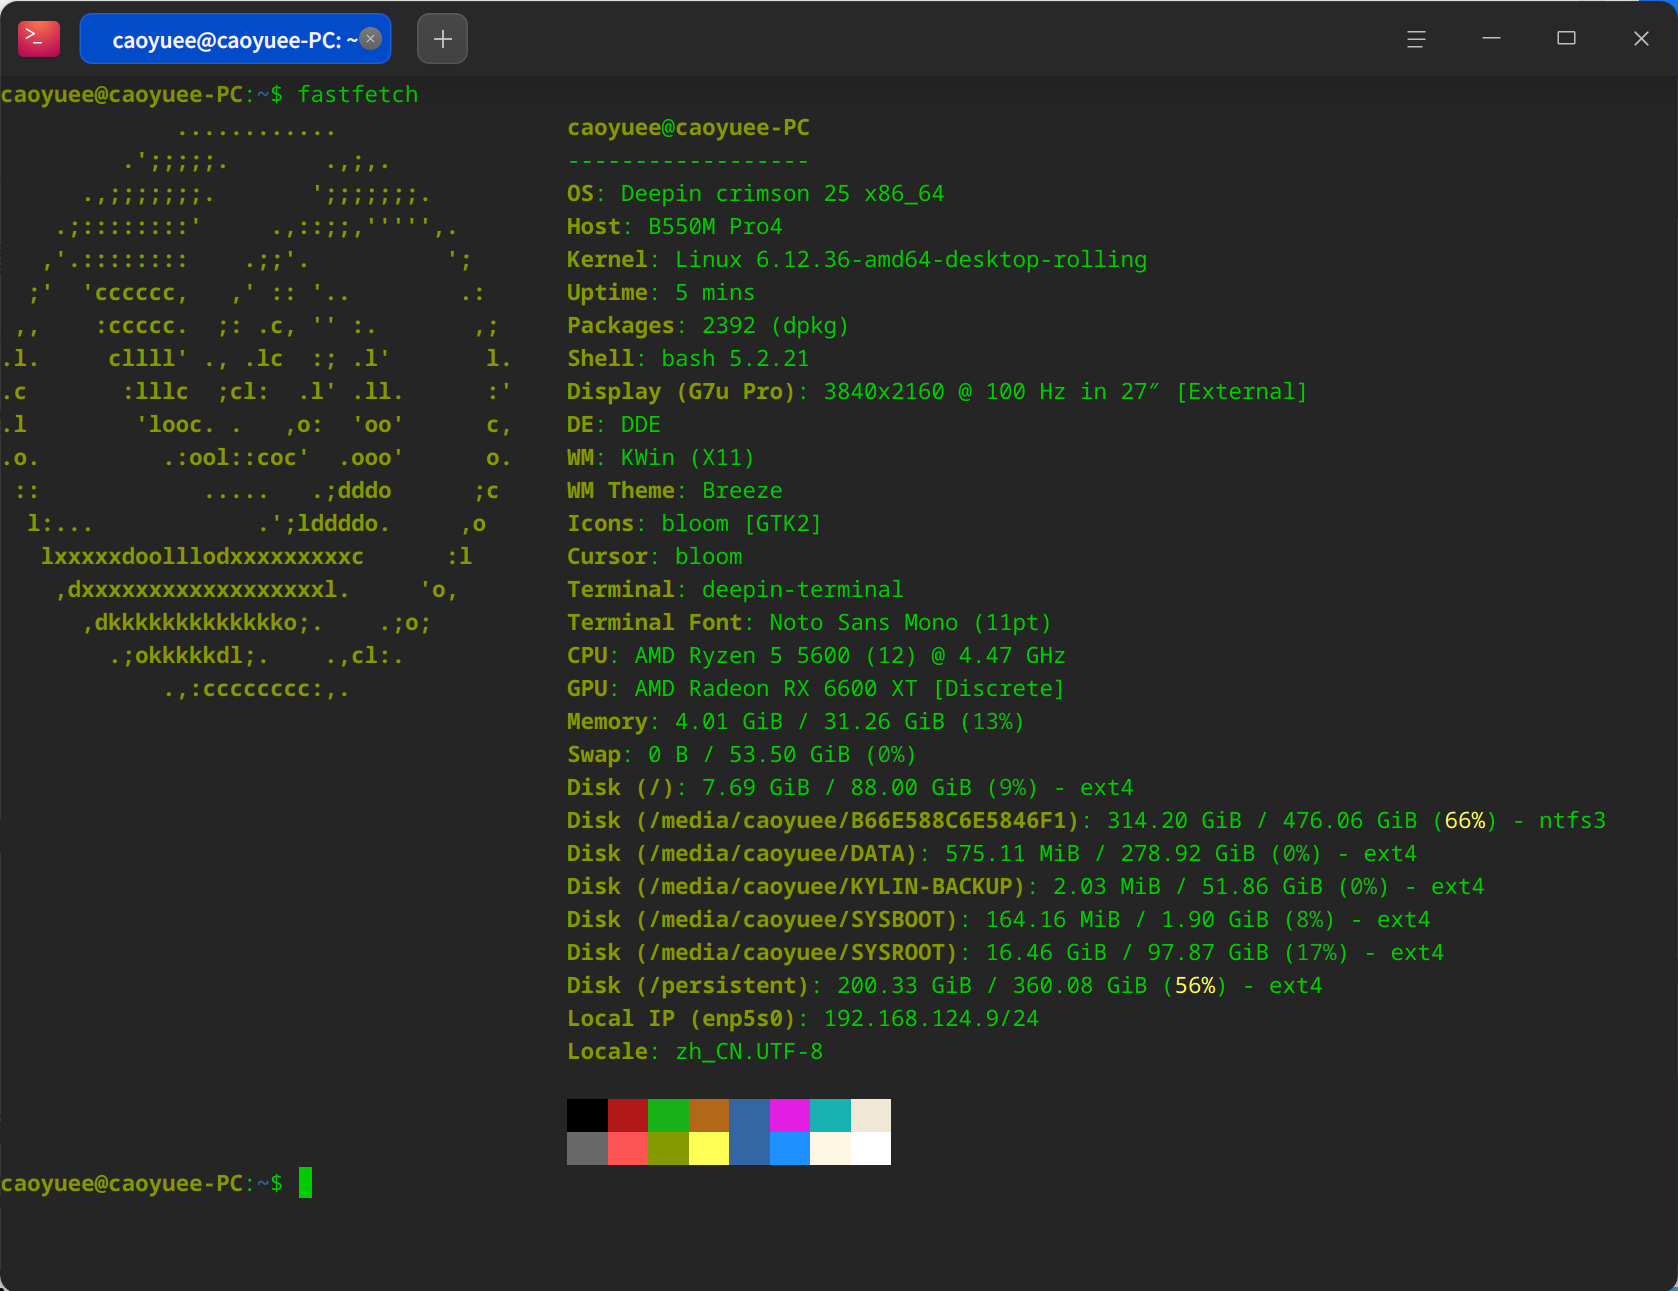The image size is (1678, 1291).
Task: Click the 'Shell: bash 5.2.21' line
Action: pos(688,359)
